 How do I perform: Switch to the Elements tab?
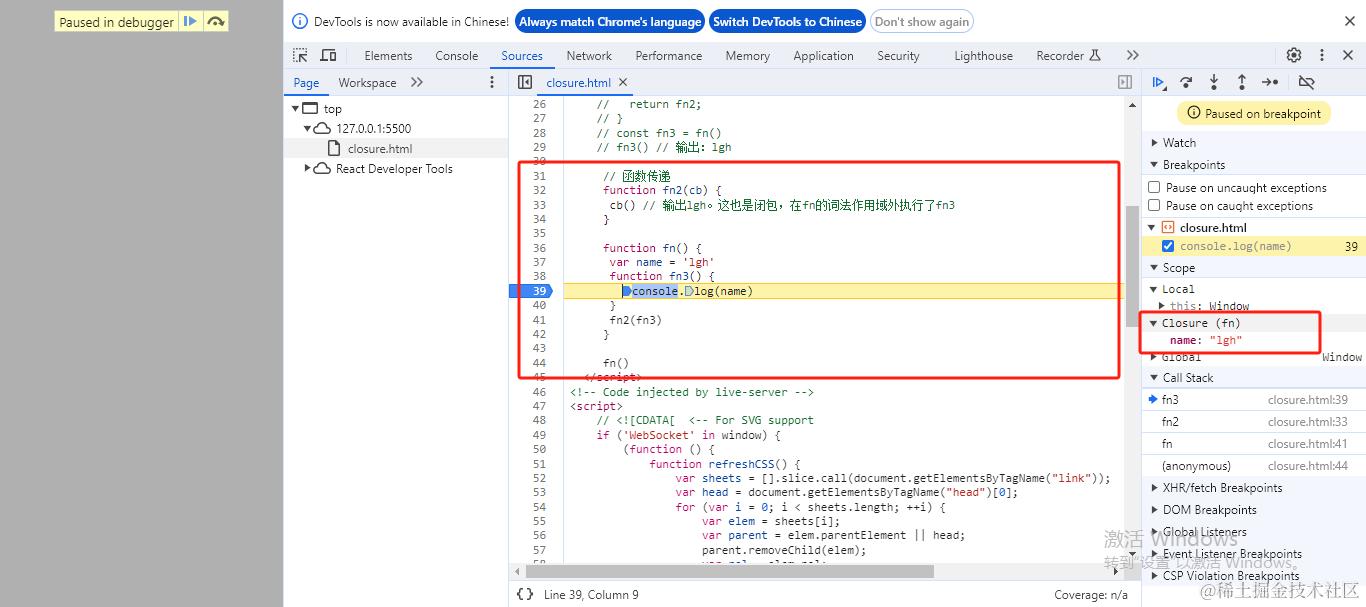click(x=388, y=55)
